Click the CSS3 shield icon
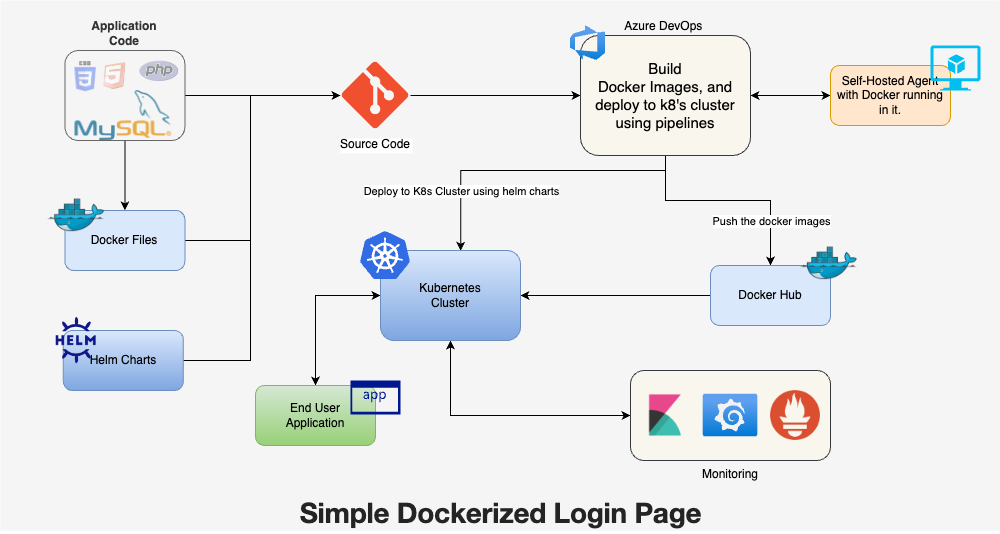This screenshot has width=1000, height=534. [x=85, y=75]
